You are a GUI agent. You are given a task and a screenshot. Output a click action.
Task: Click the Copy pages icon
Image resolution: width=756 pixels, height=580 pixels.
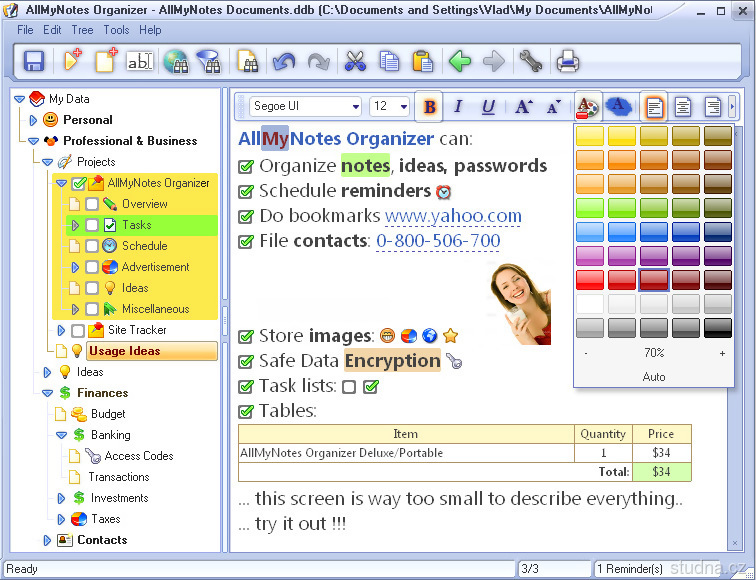(389, 62)
